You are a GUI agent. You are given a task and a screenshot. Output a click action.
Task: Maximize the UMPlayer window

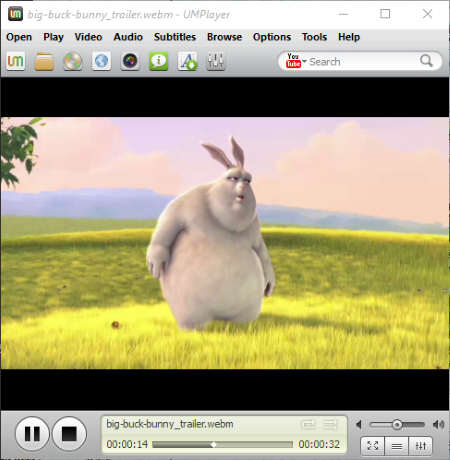click(x=385, y=14)
